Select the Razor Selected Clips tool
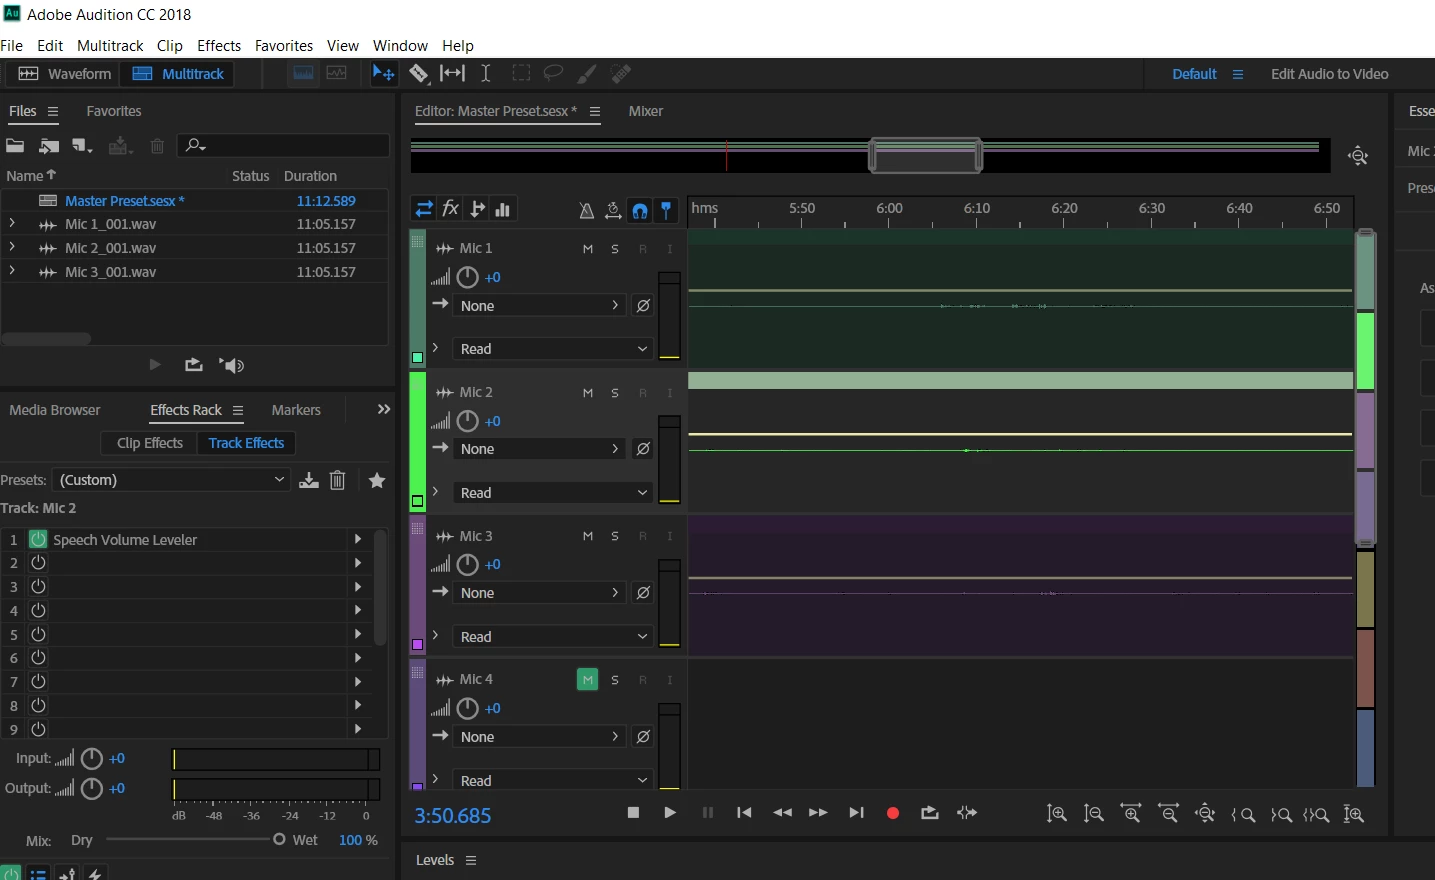The image size is (1435, 880). (x=419, y=73)
